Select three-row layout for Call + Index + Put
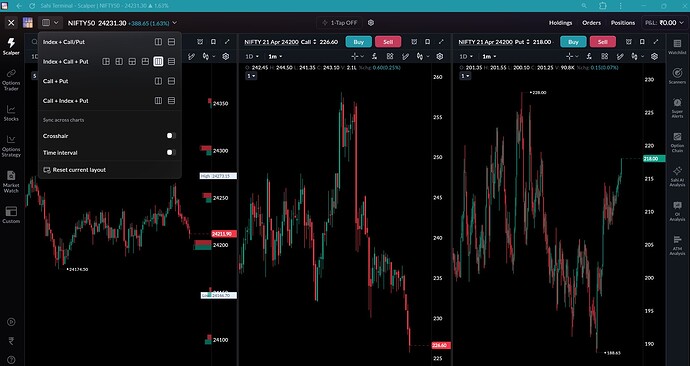Image resolution: width=690 pixels, height=366 pixels. [x=172, y=101]
